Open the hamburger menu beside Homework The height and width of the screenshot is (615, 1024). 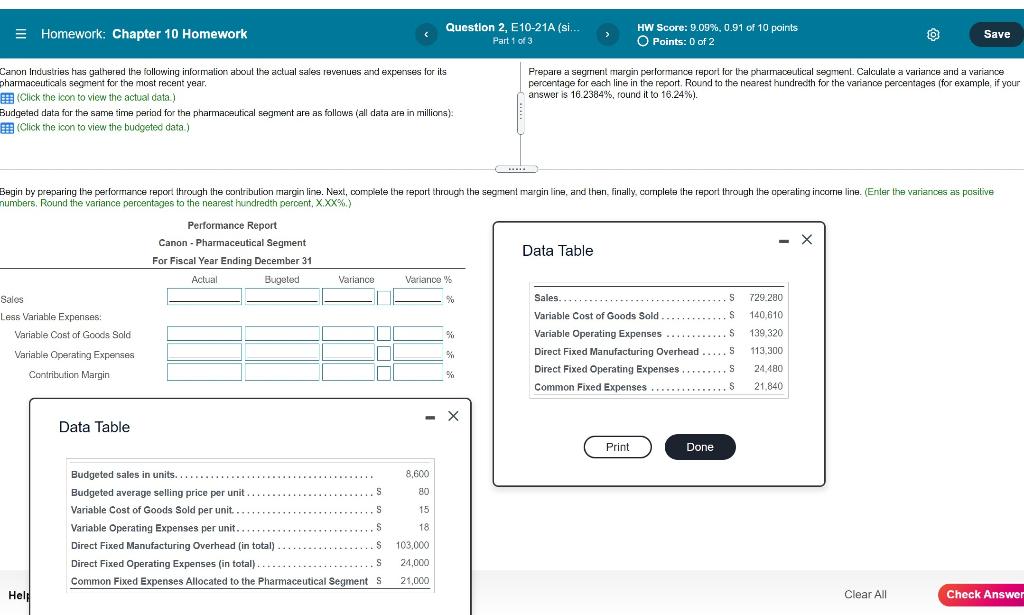pyautogui.click(x=21, y=34)
